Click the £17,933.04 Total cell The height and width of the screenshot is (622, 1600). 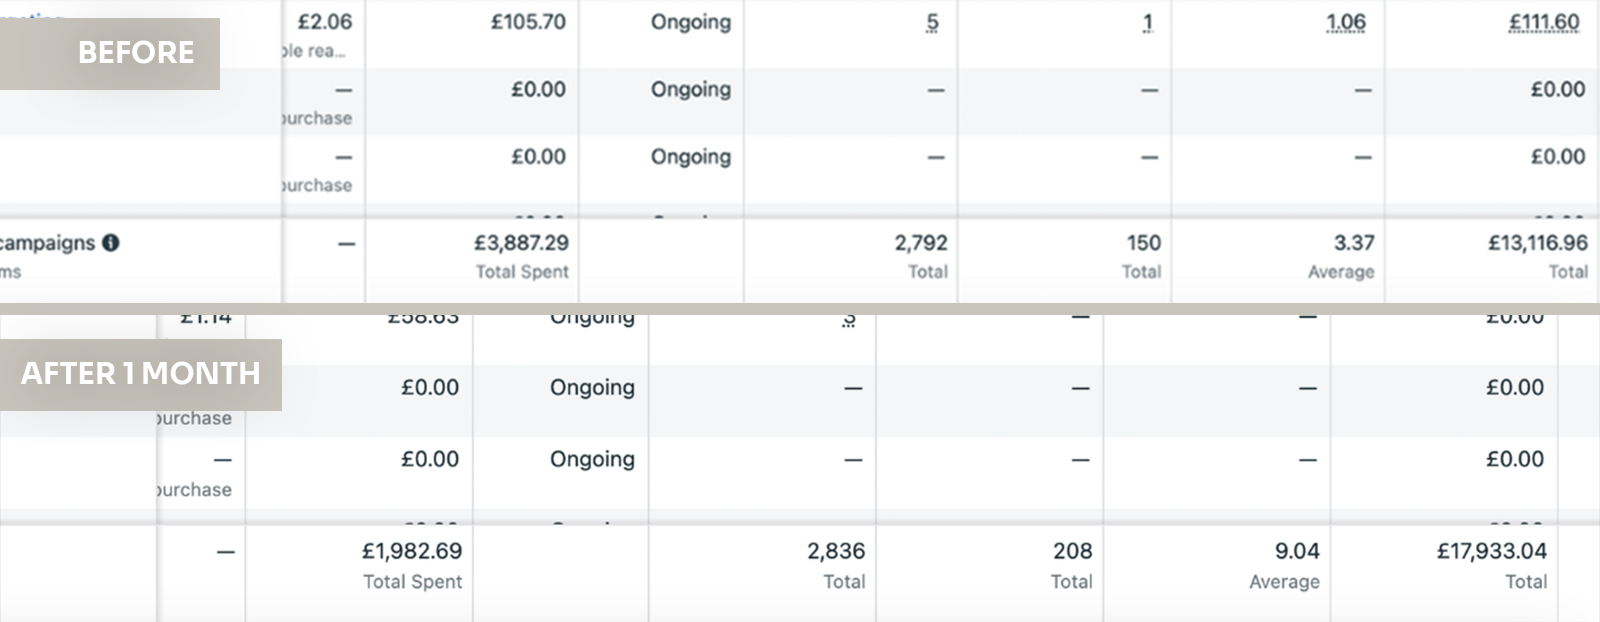(1444, 566)
